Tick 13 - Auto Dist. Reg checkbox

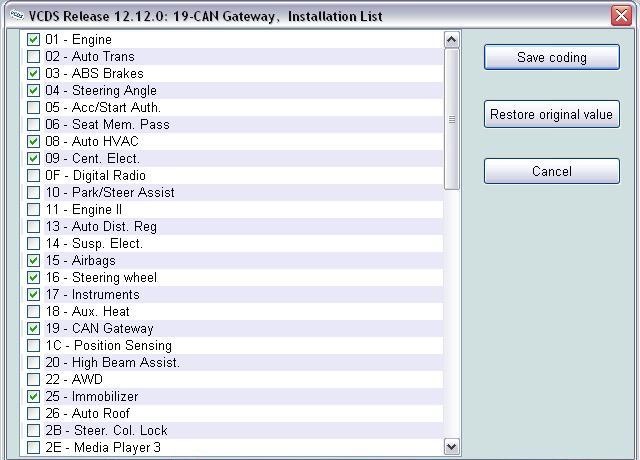click(x=33, y=227)
